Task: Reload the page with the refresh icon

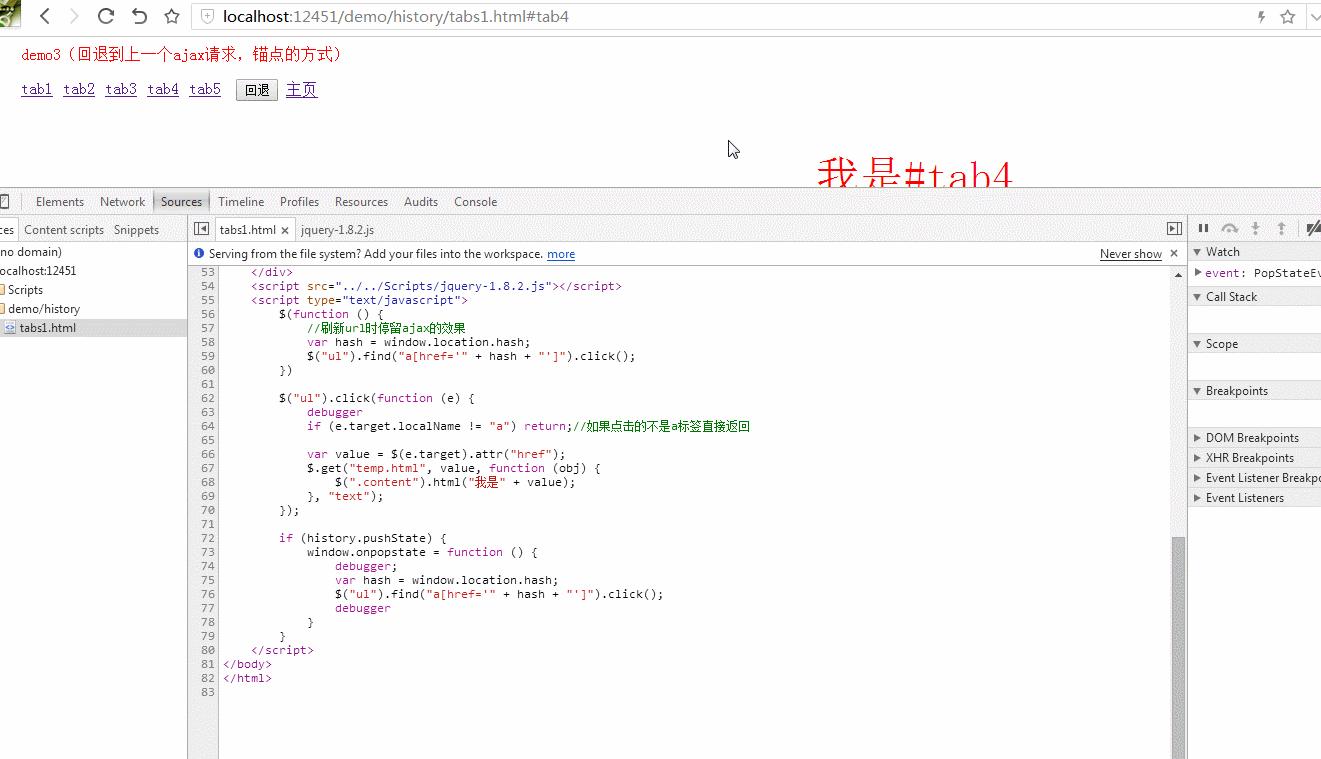Action: (106, 16)
